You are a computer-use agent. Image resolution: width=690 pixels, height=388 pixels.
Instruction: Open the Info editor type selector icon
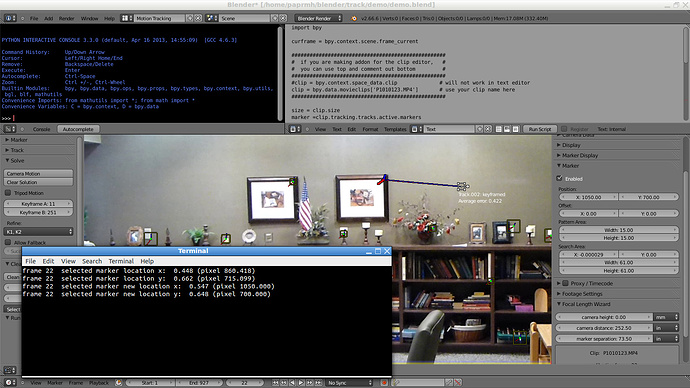click(x=10, y=18)
